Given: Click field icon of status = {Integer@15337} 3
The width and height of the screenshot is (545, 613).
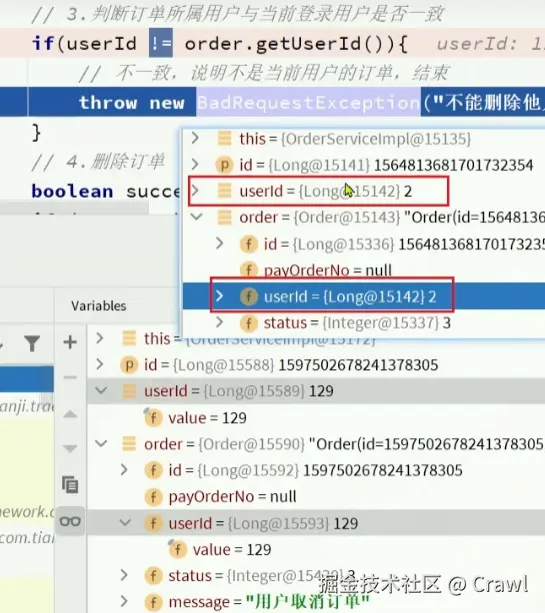Looking at the screenshot, I should (249, 323).
